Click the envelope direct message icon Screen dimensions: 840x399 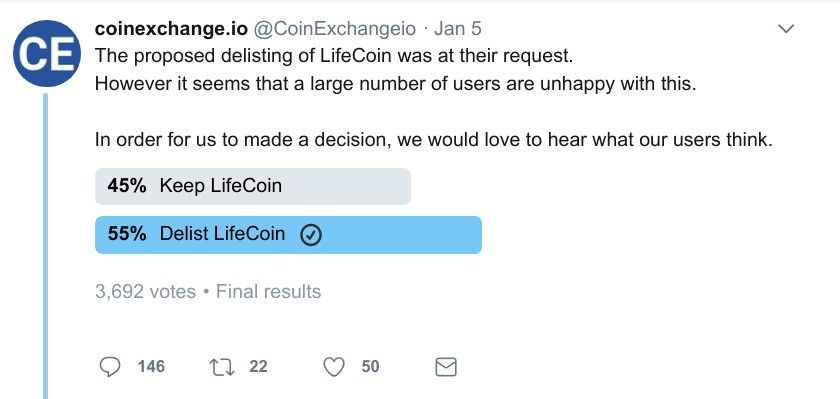[446, 367]
